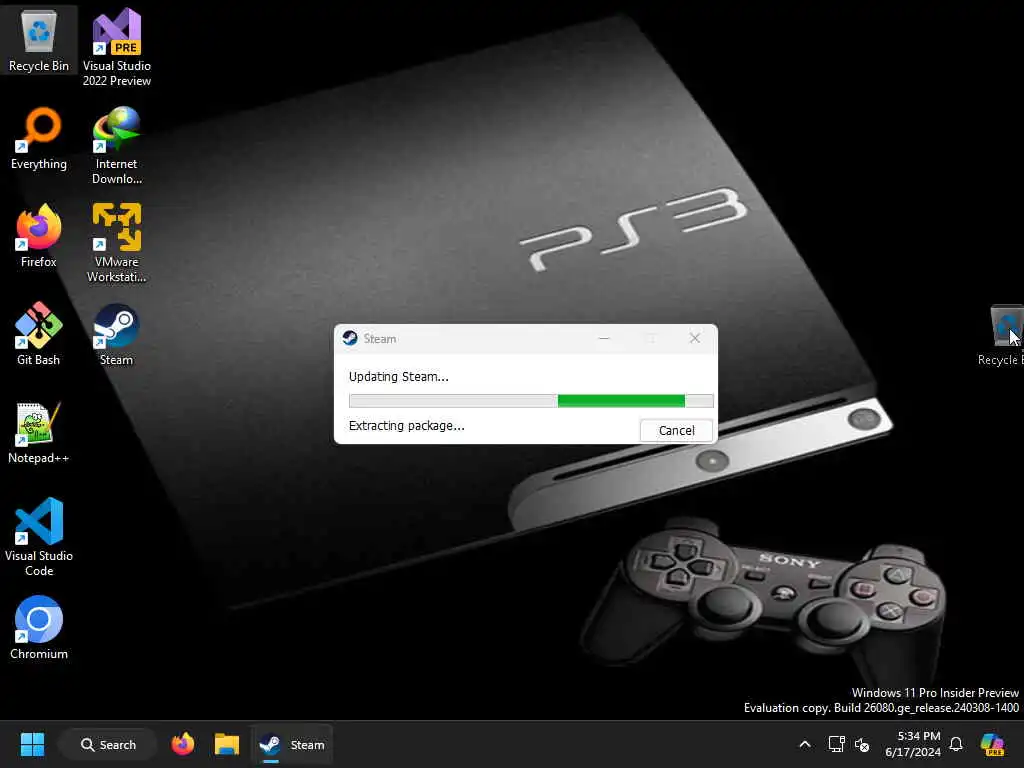Open File Explorer from the taskbar
Viewport: 1024px width, 768px height.
pos(227,744)
